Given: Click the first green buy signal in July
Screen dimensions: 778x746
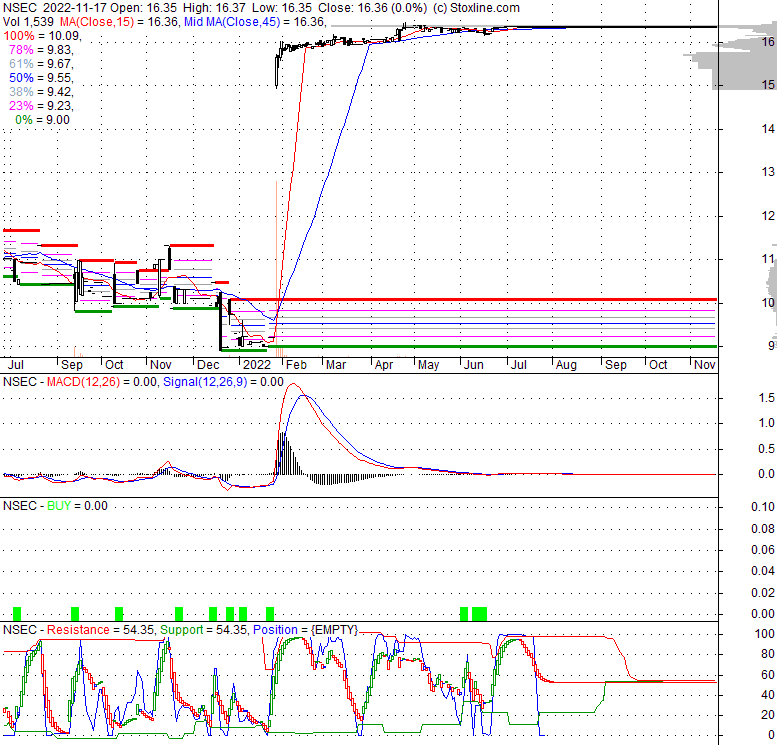Looking at the screenshot, I should tap(17, 614).
